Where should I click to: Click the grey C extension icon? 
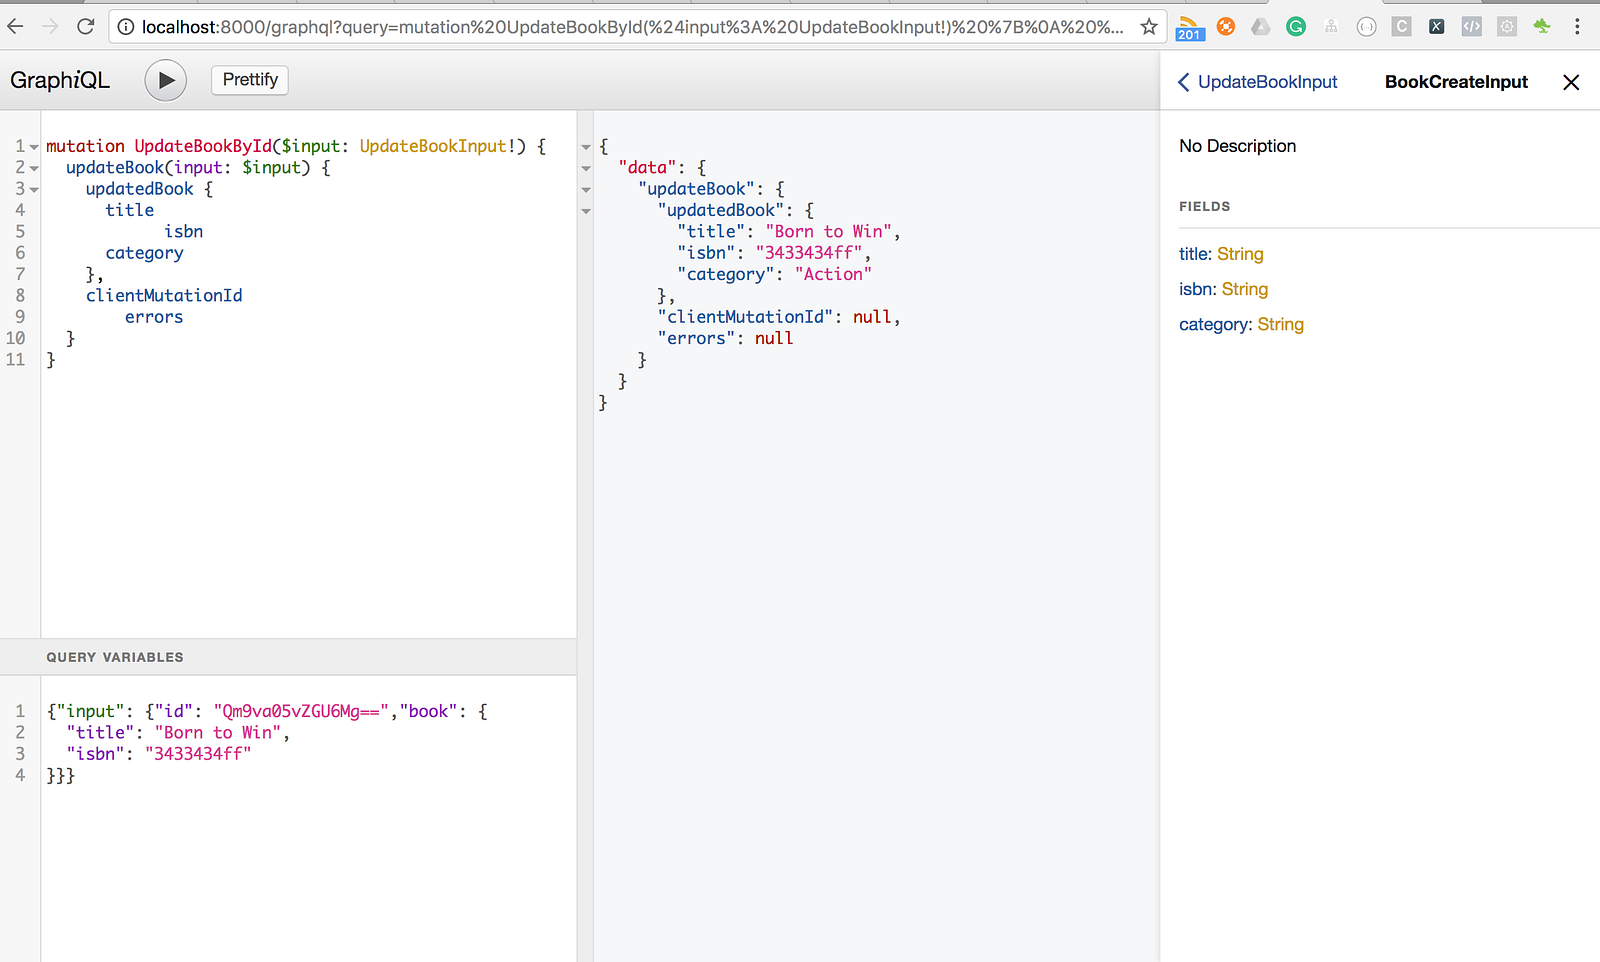click(x=1402, y=27)
